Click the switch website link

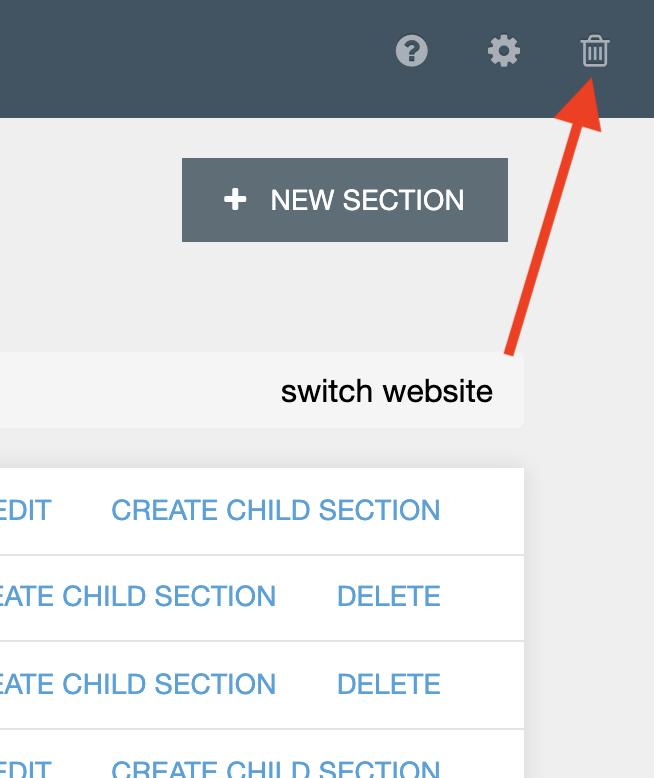tap(387, 391)
